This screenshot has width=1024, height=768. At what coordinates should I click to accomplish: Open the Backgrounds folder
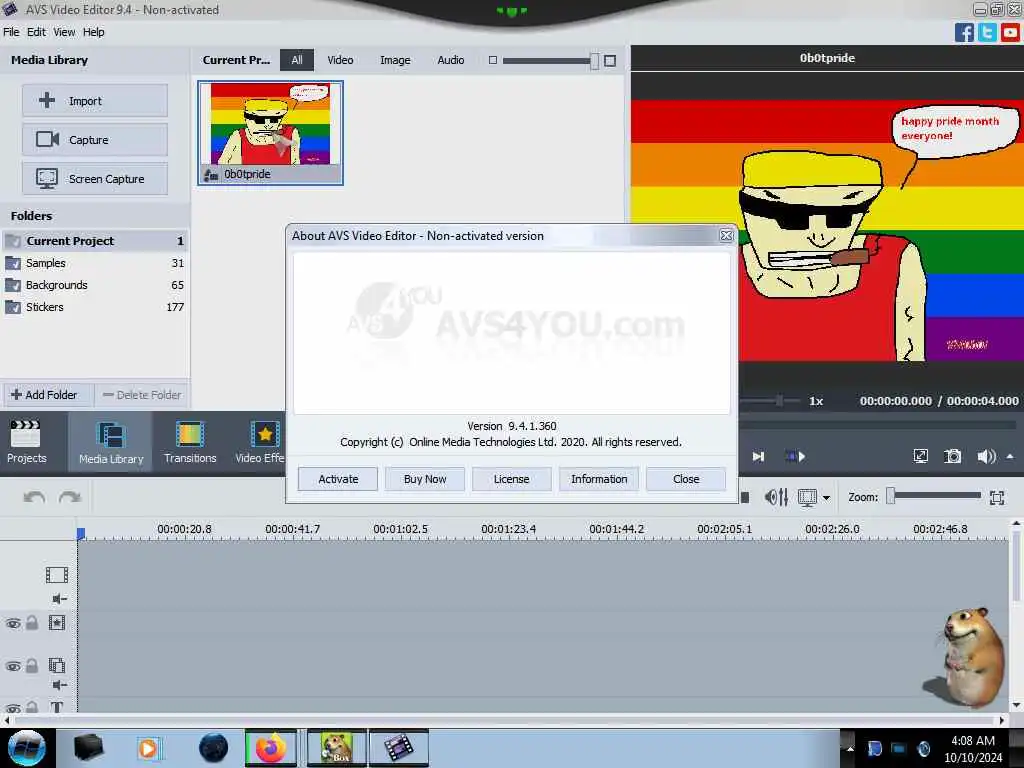(x=95, y=285)
